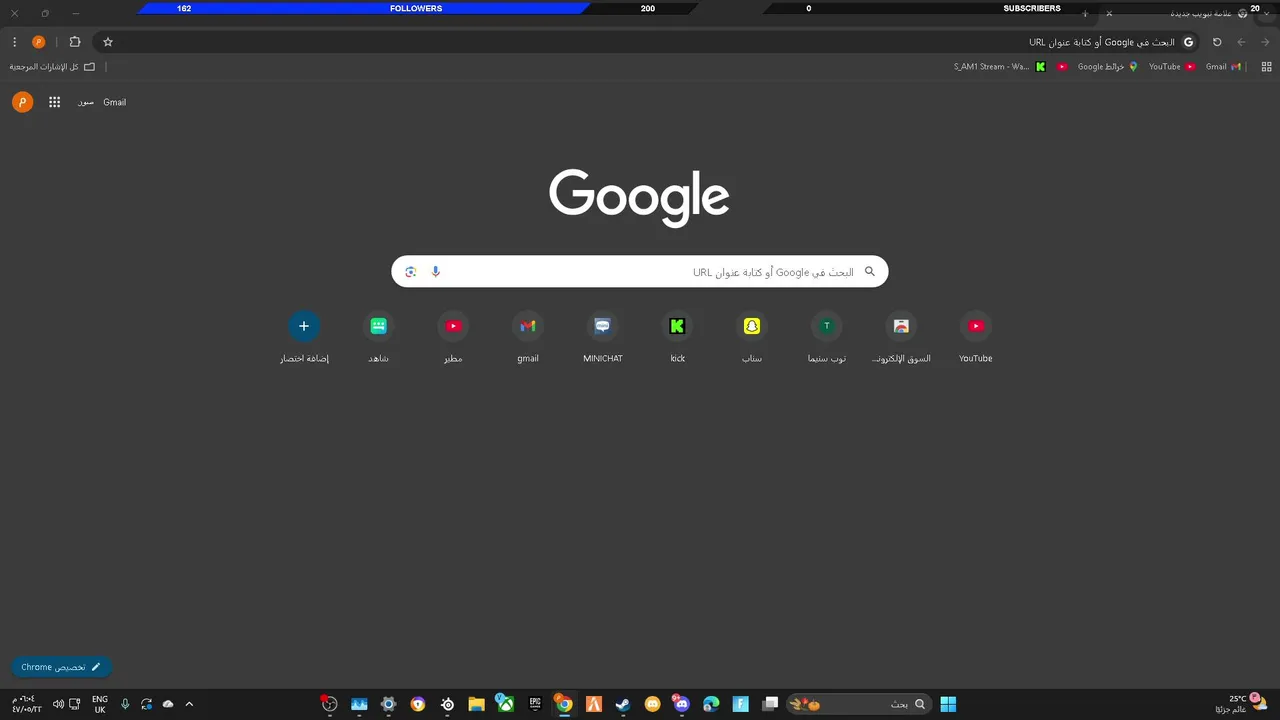
Task: Open the volume control in the tray
Action: point(58,704)
